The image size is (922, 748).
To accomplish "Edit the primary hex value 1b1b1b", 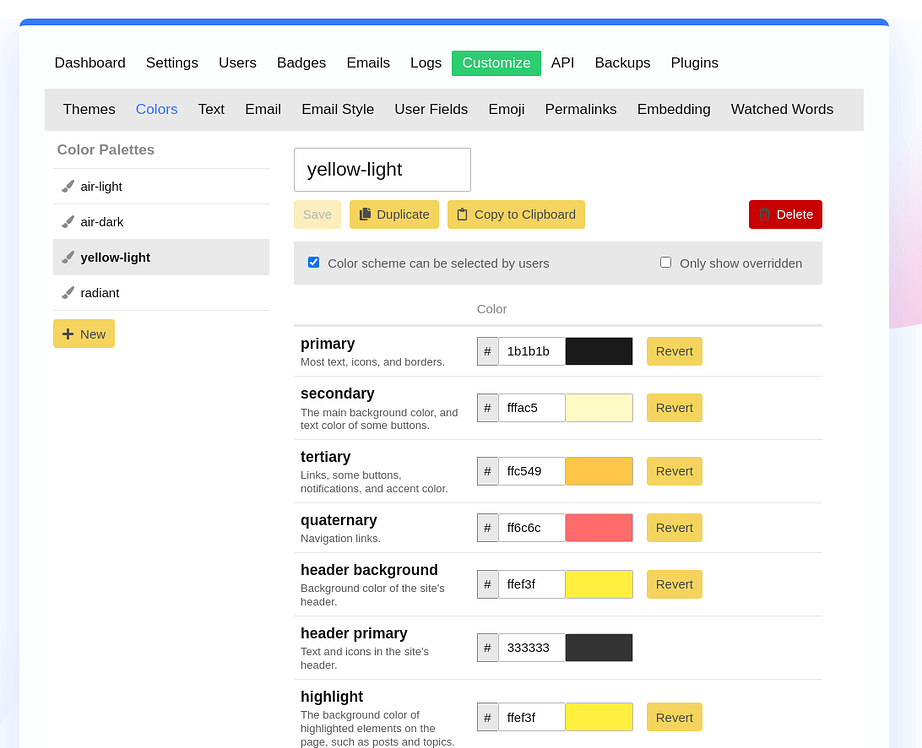I will [x=531, y=351].
